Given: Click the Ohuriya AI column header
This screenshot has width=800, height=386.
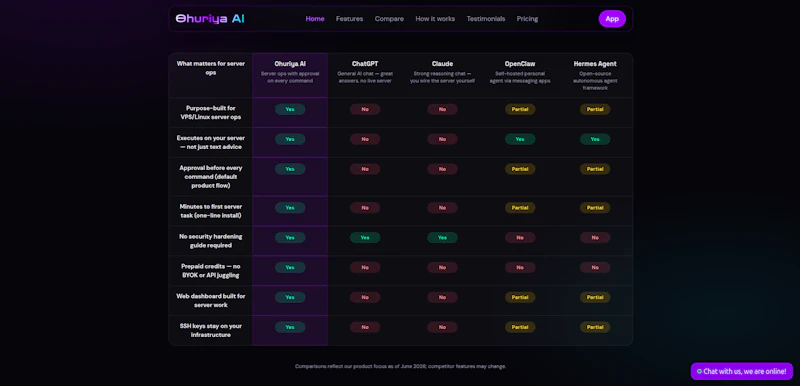Looking at the screenshot, I should [290, 64].
